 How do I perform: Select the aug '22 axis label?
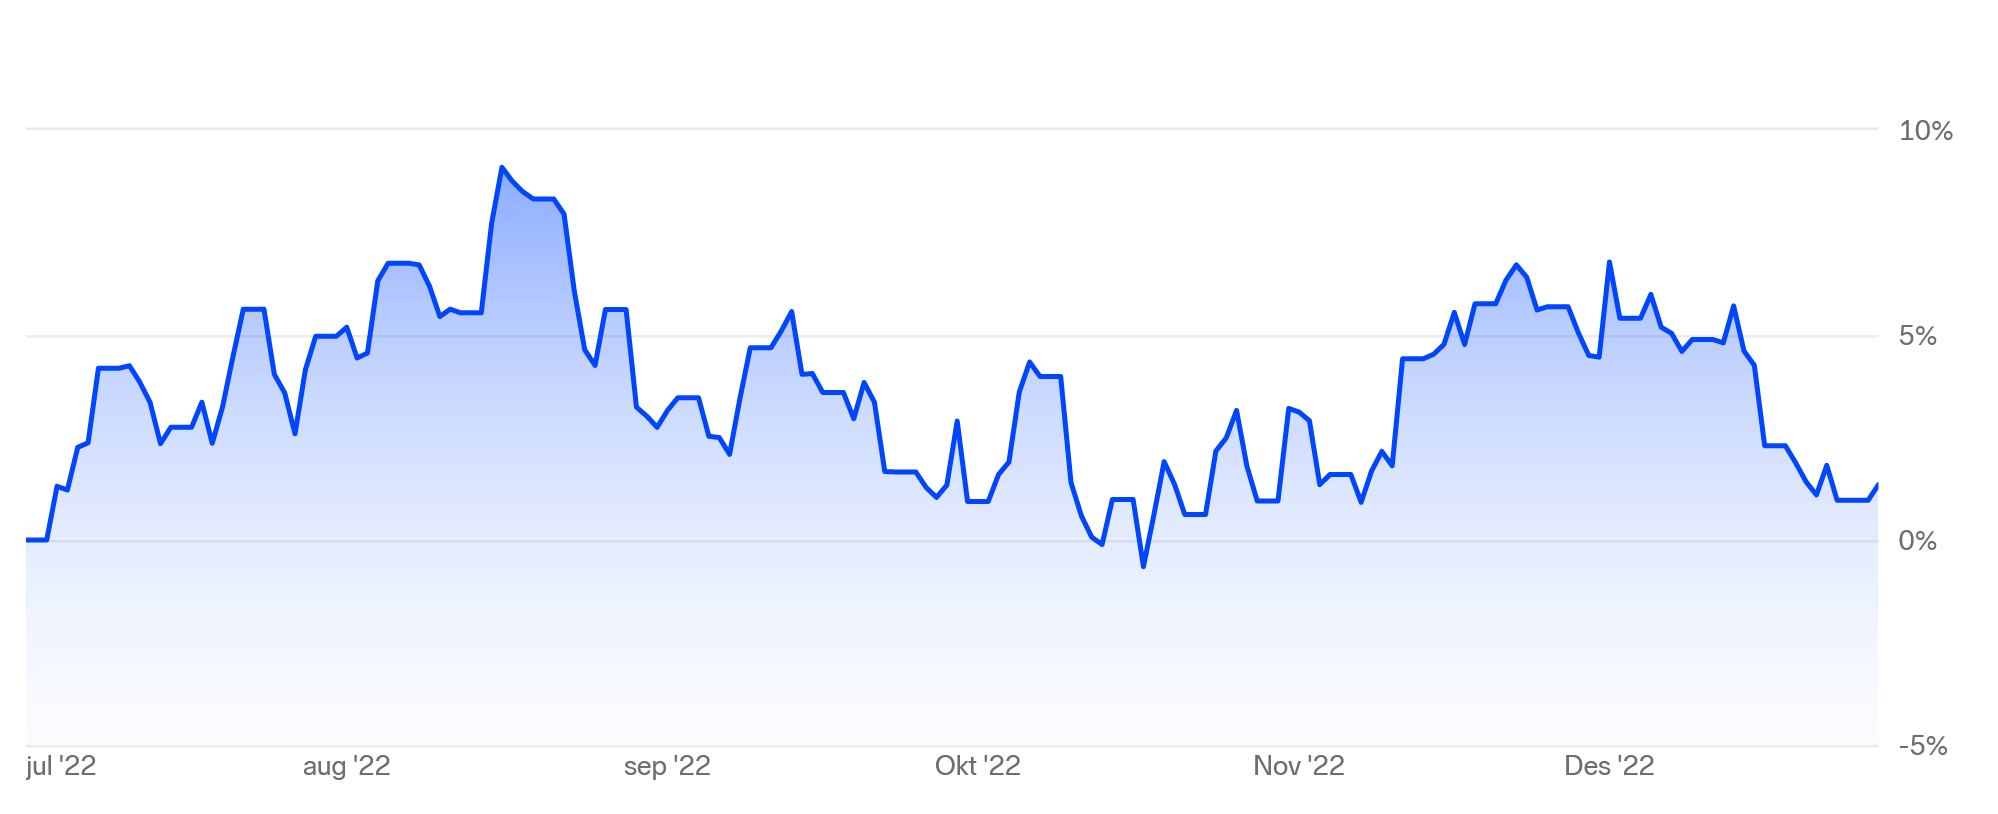pyautogui.click(x=346, y=767)
